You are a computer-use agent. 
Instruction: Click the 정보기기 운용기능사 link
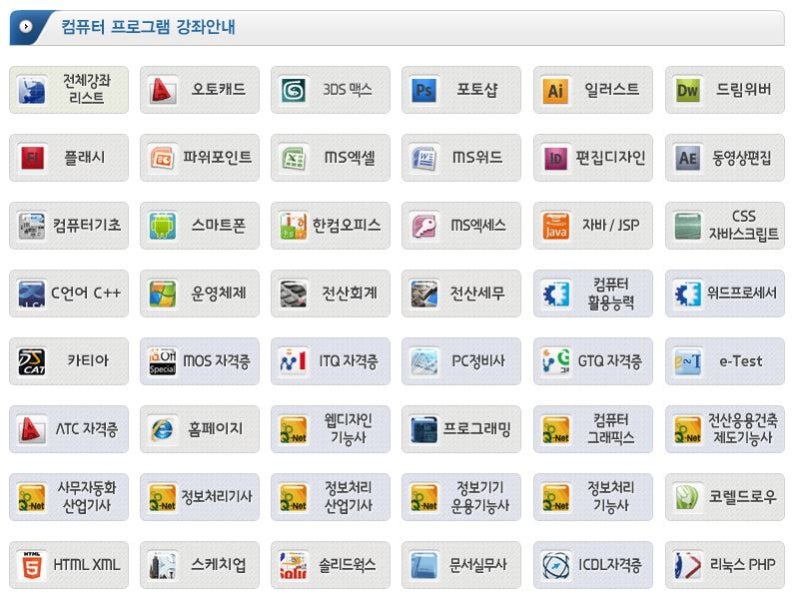(461, 497)
